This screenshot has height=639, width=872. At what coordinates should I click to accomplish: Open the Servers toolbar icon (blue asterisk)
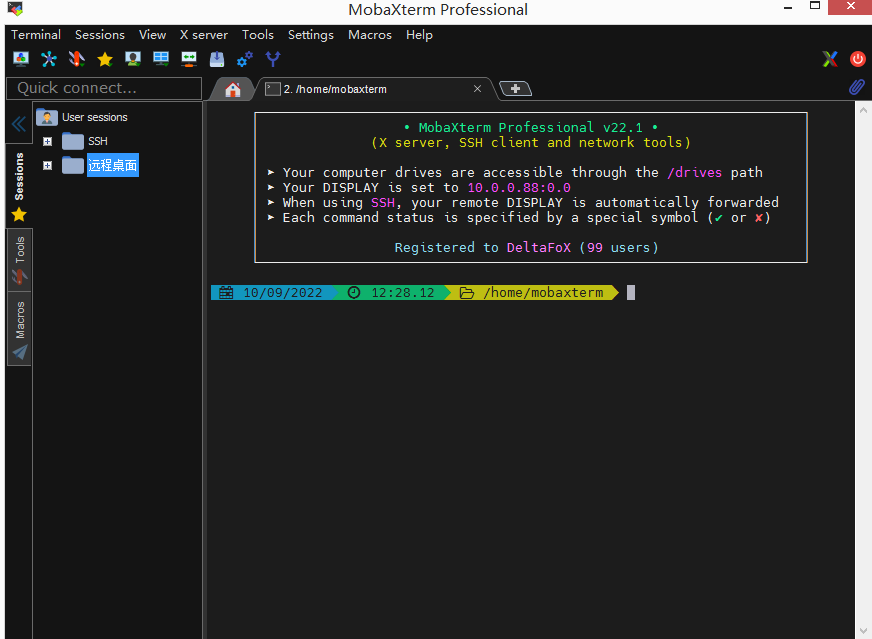(x=49, y=58)
